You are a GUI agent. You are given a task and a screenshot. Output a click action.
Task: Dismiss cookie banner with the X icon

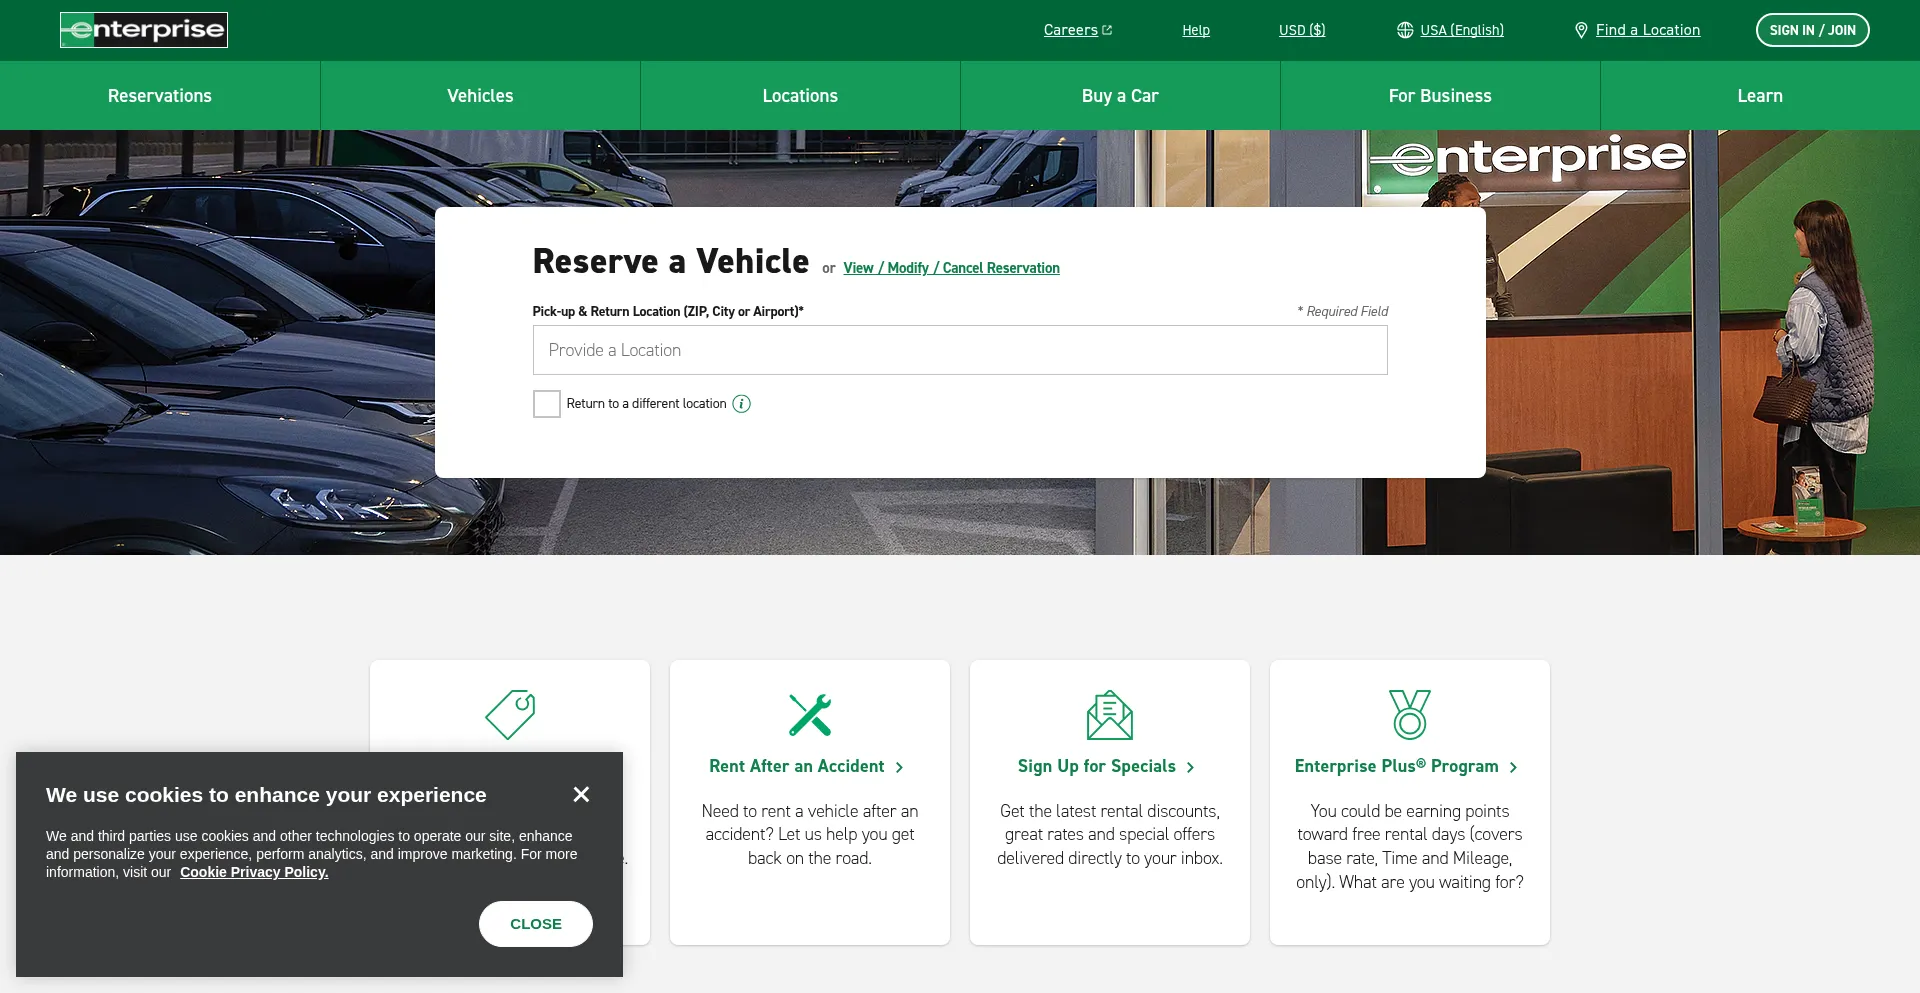click(581, 794)
